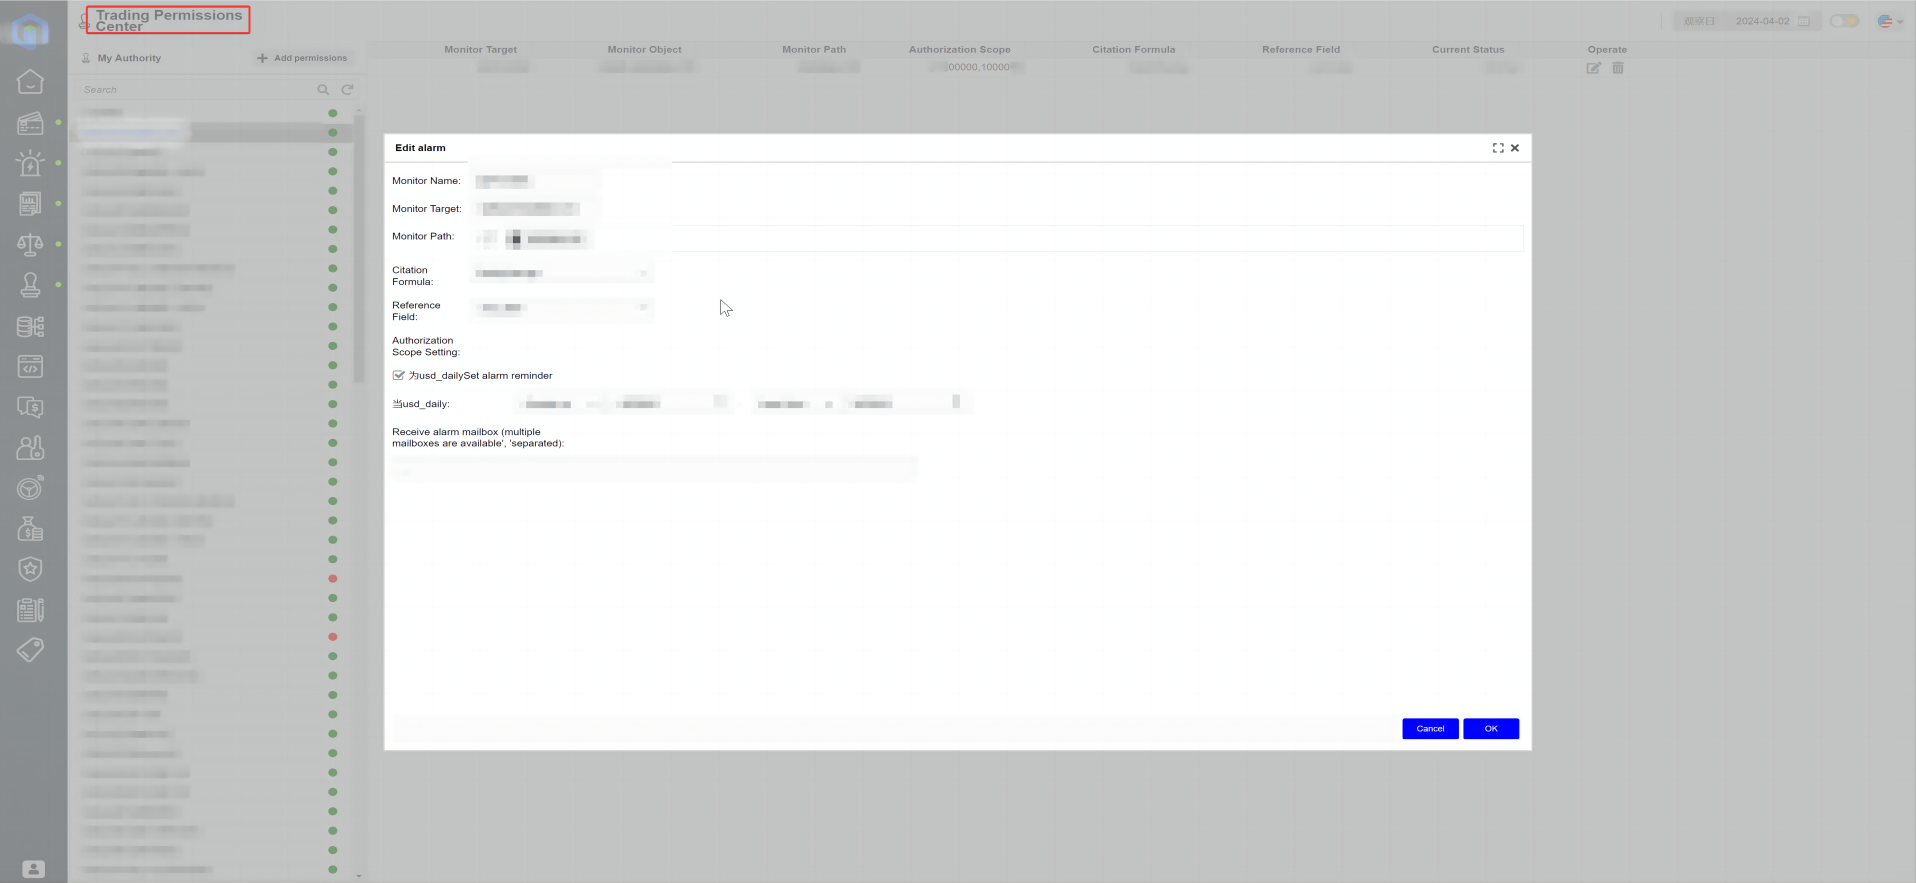This screenshot has height=883, width=1916.
Task: Click the receive alarm mailbox input field
Action: point(655,470)
